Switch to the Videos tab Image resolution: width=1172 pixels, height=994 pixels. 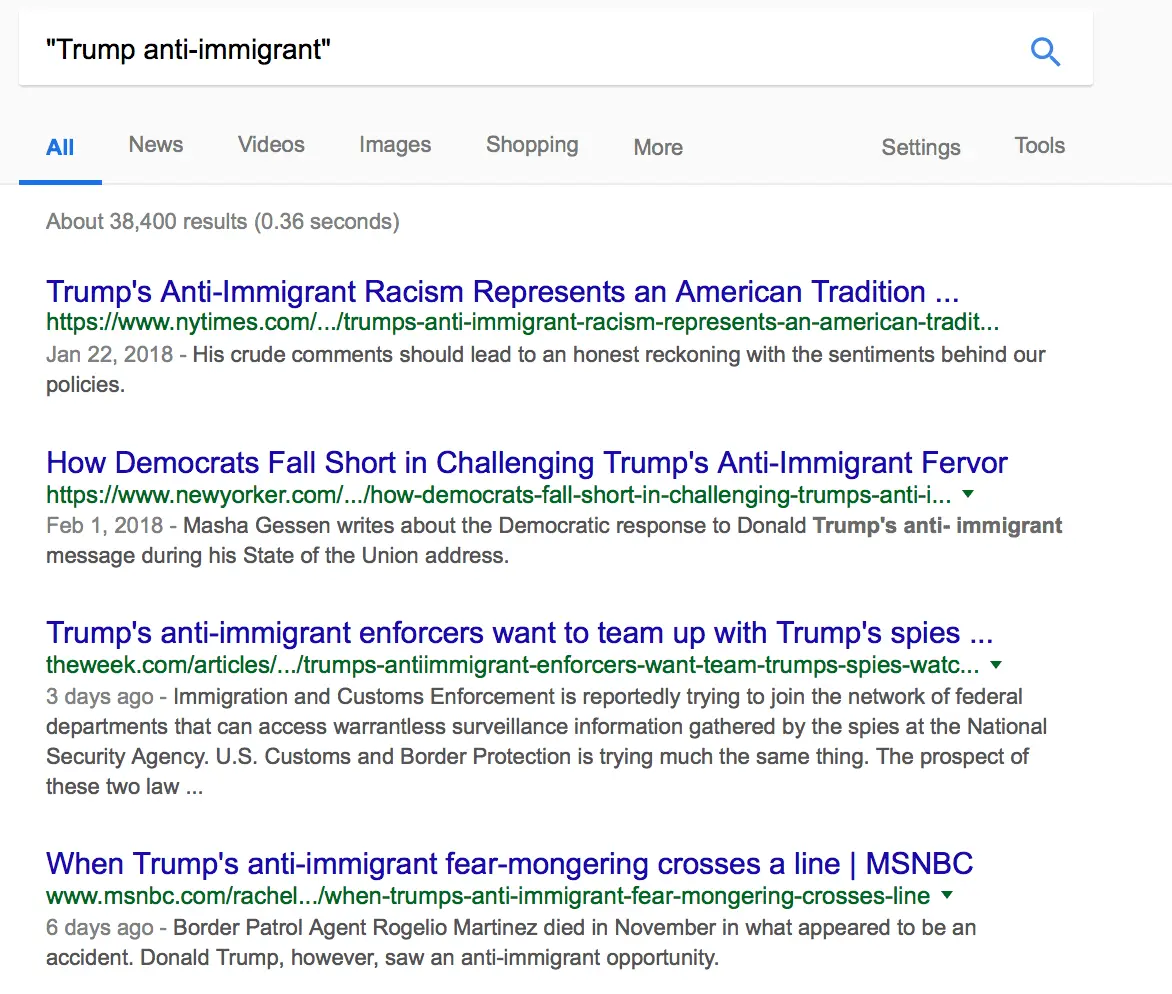[x=271, y=145]
